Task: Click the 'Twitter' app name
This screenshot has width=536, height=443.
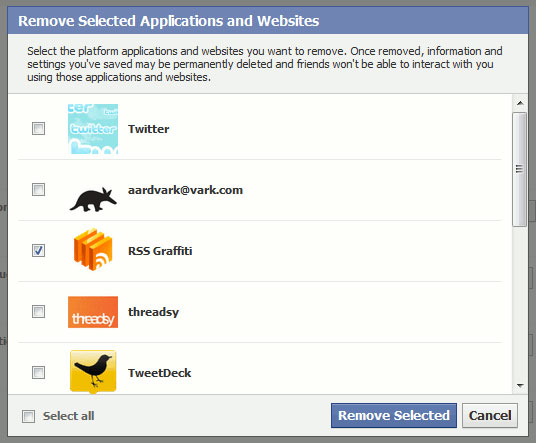Action: point(149,129)
